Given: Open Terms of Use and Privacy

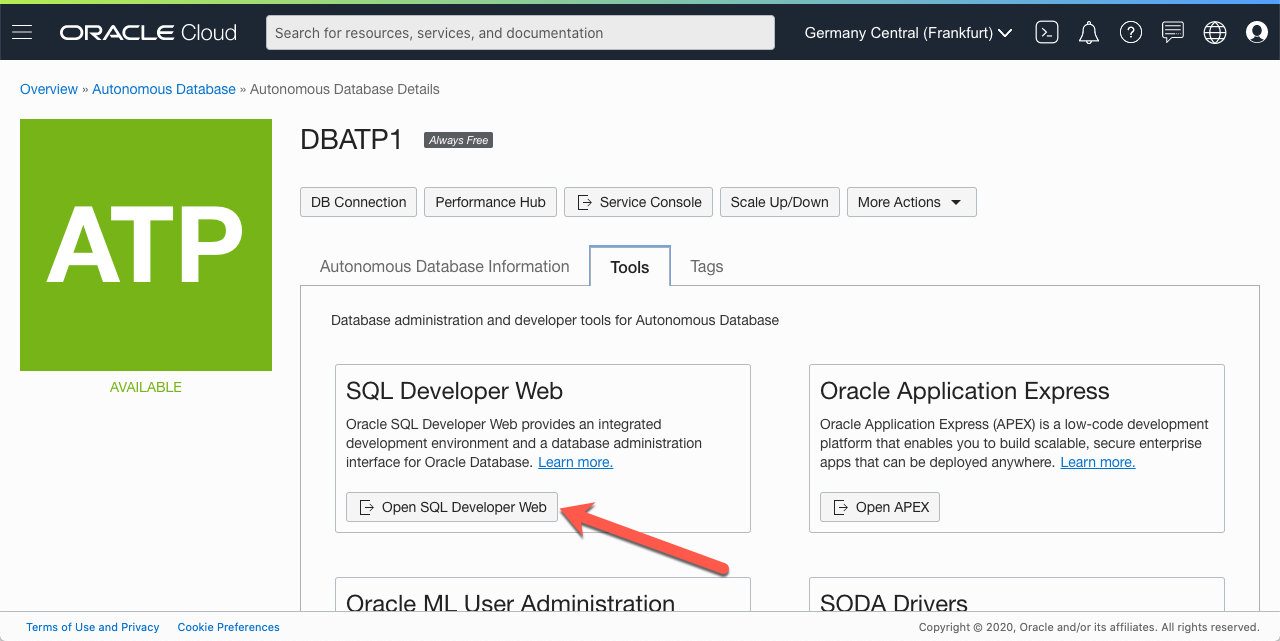Looking at the screenshot, I should 93,627.
